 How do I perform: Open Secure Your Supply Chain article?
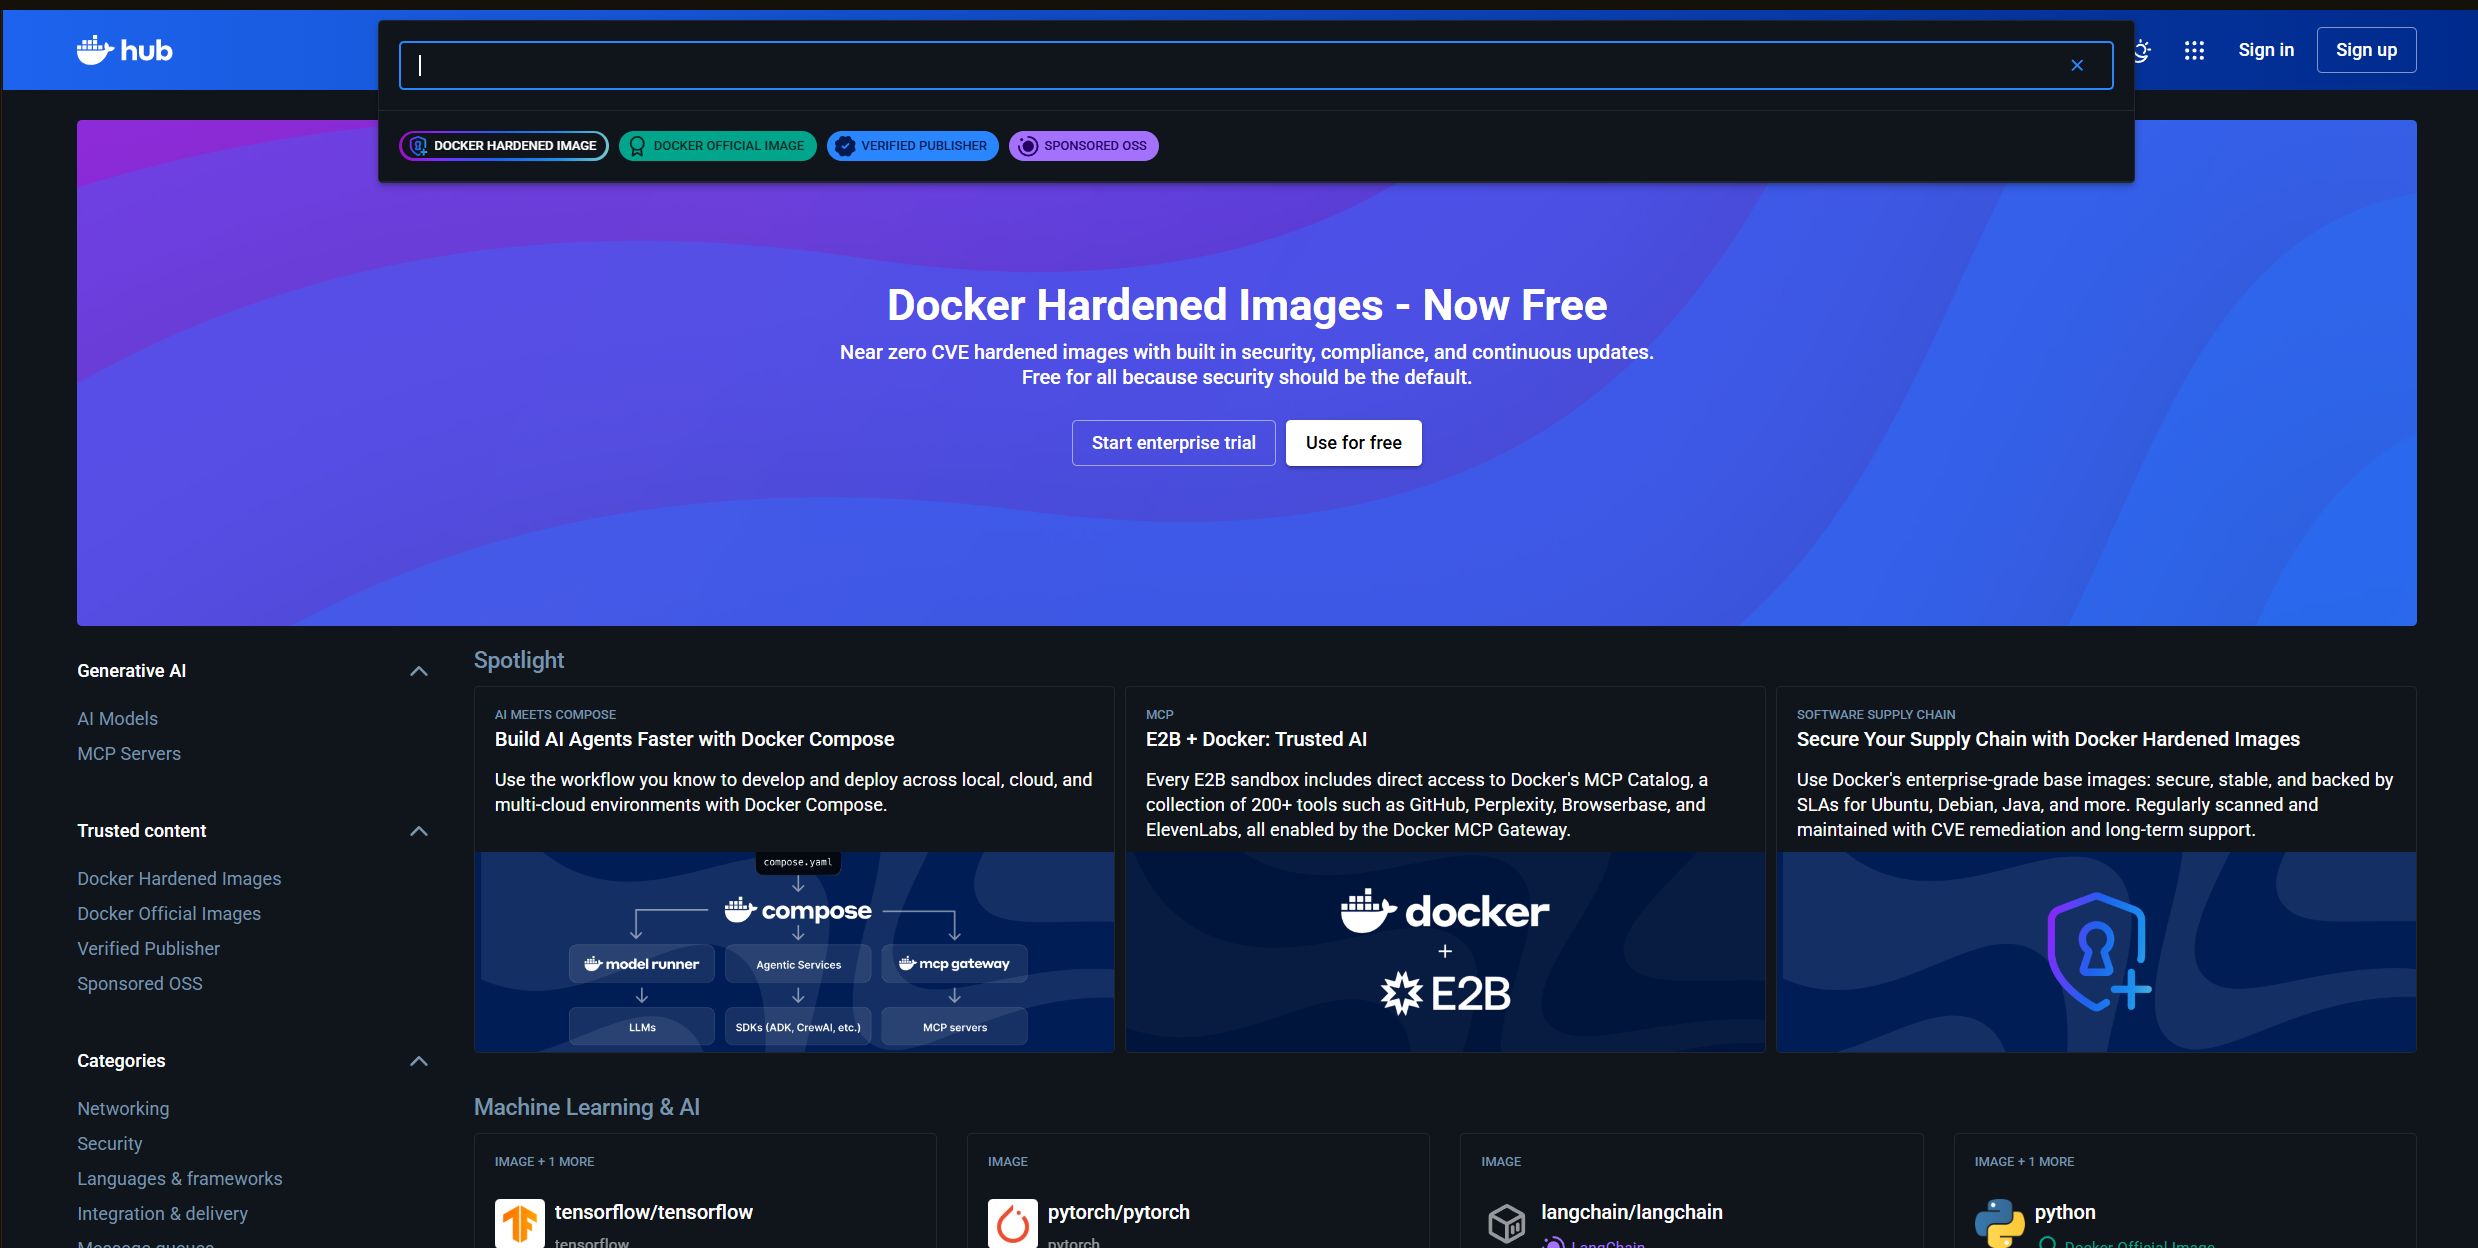tap(2048, 739)
